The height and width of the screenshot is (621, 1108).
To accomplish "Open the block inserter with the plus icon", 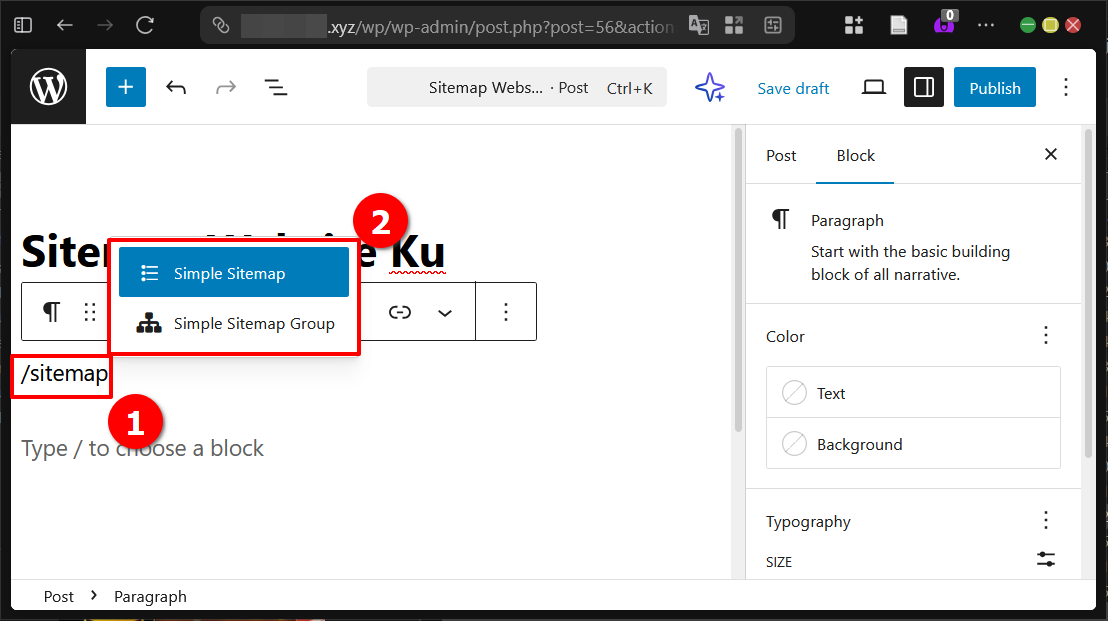I will coord(125,87).
